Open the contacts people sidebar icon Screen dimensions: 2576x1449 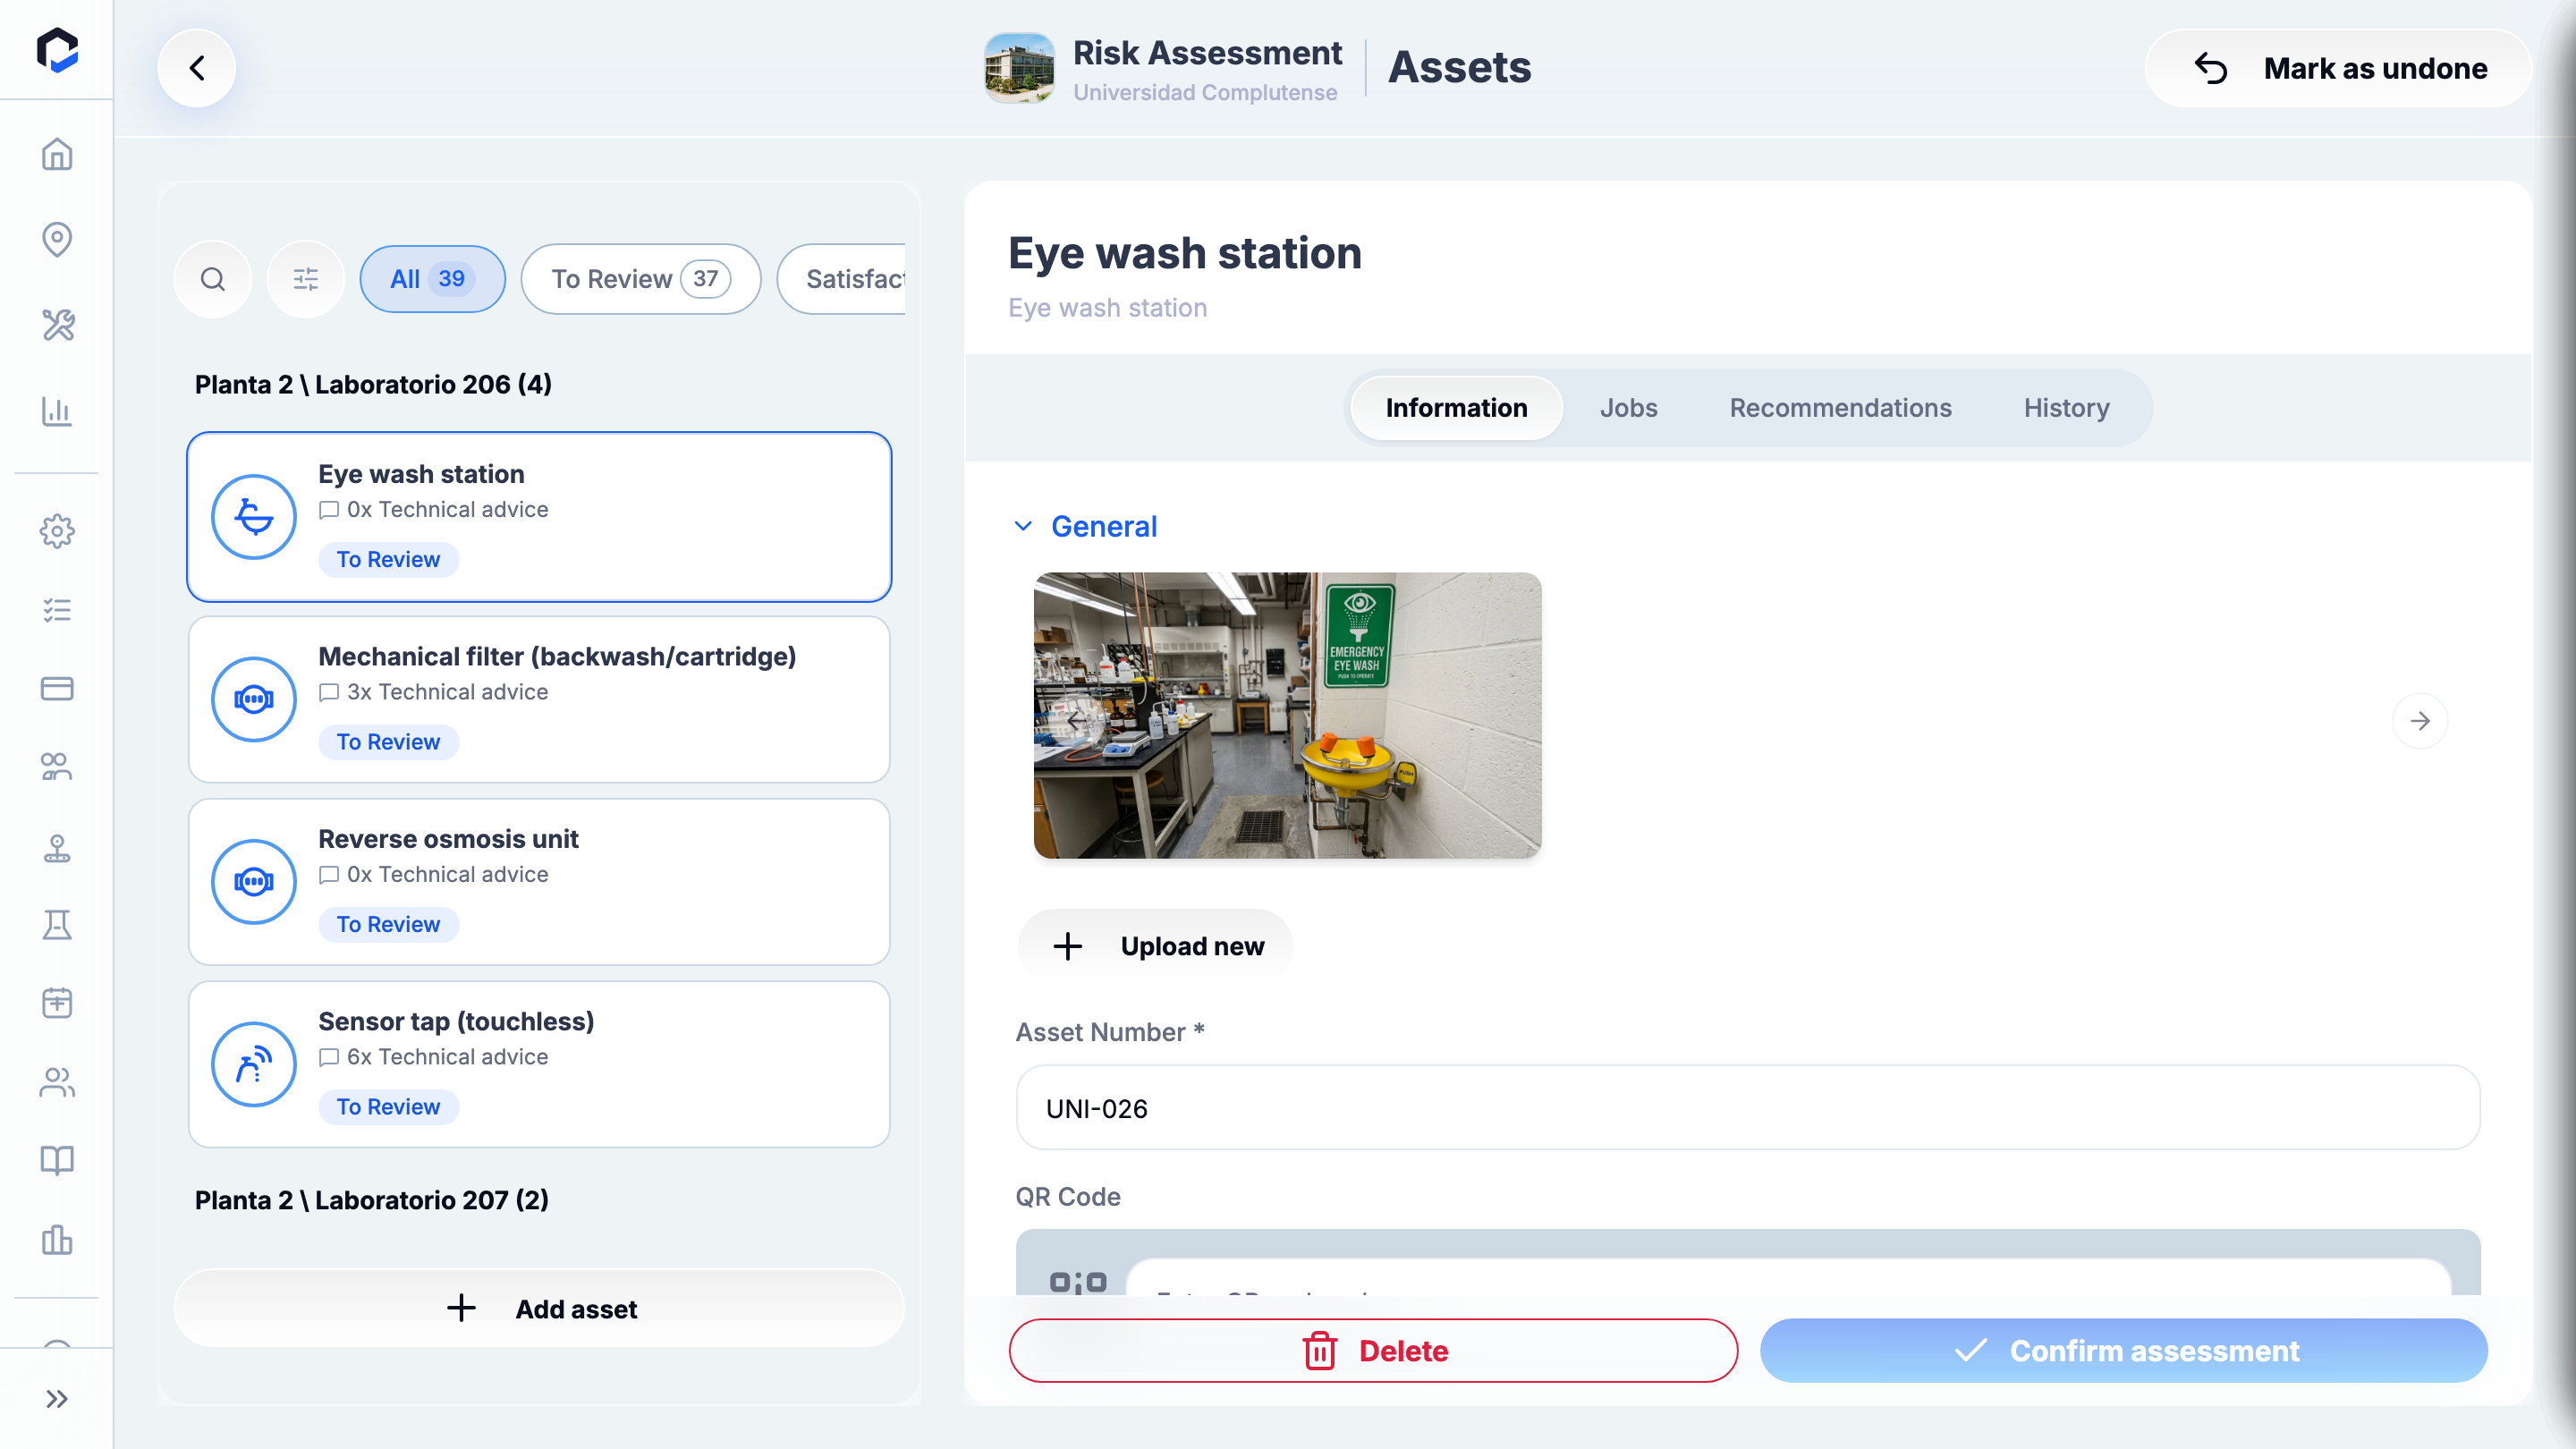(x=57, y=1082)
